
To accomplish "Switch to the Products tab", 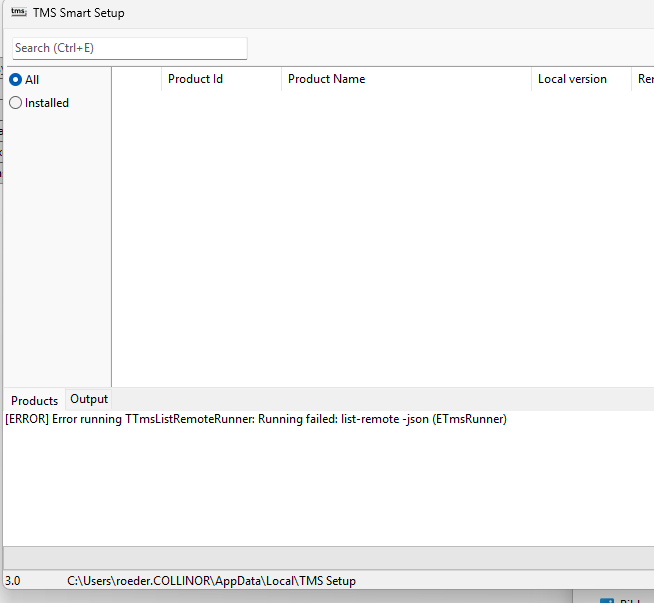I will [35, 400].
